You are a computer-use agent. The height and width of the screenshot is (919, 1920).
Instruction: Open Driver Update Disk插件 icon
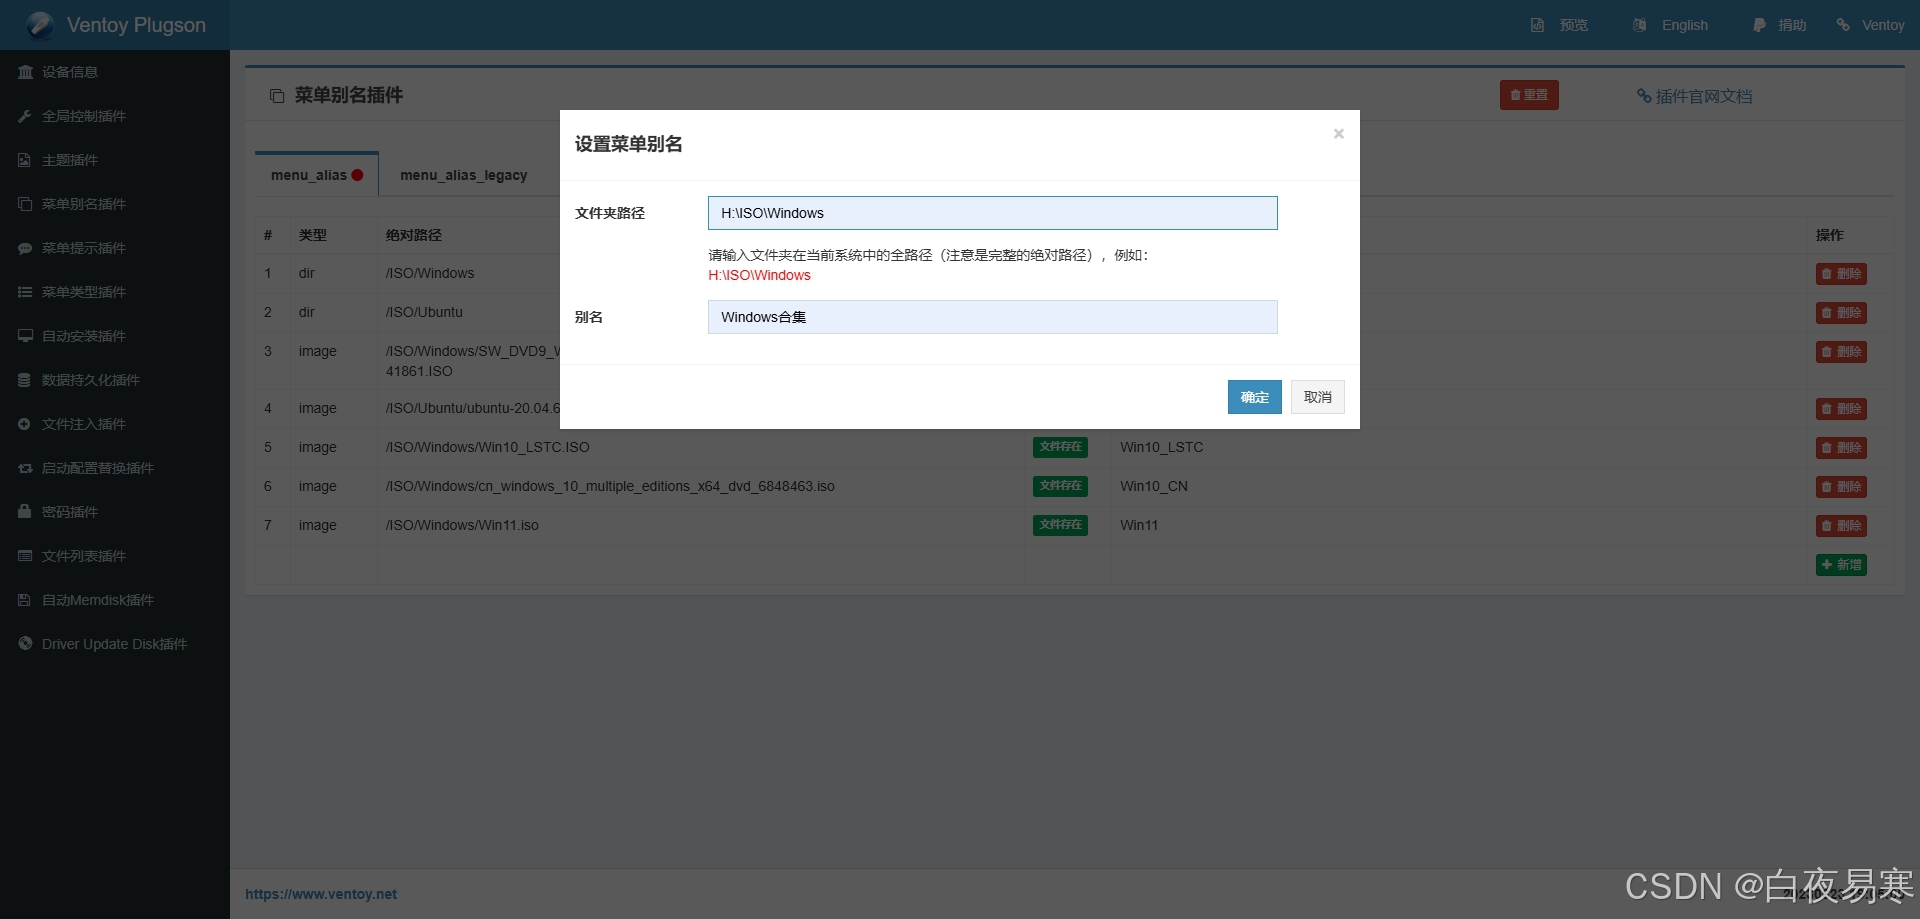pos(25,644)
